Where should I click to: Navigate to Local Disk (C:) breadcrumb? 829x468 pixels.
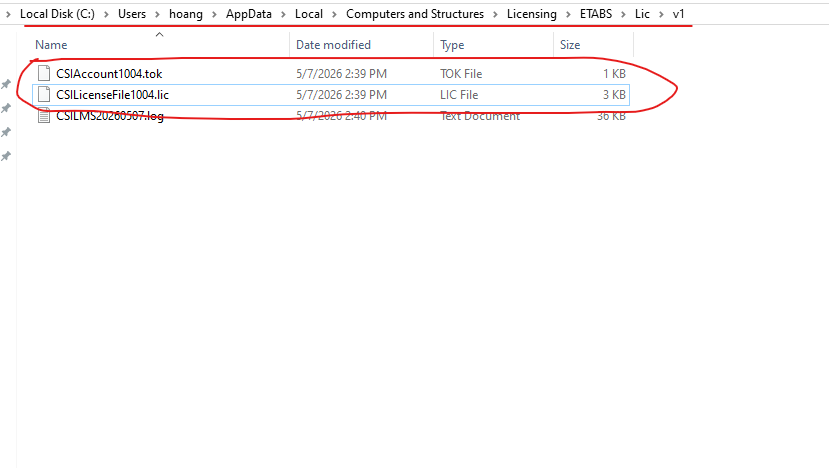[x=57, y=14]
